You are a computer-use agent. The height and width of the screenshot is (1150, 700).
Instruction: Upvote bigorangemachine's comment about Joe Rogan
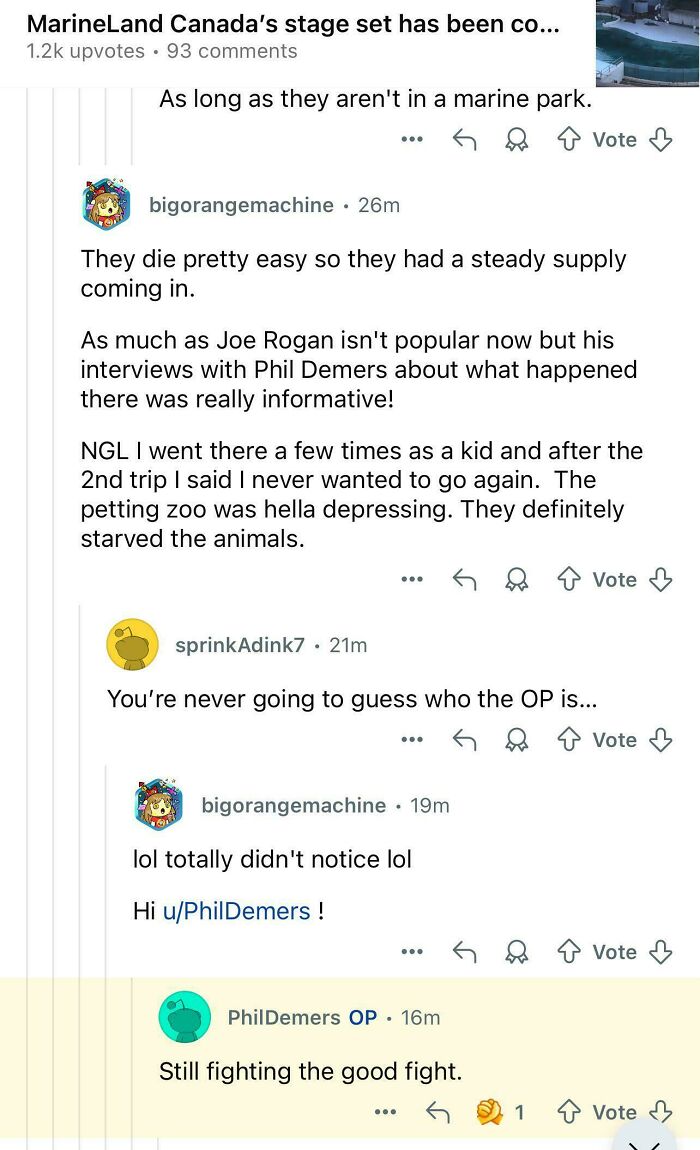pyautogui.click(x=568, y=579)
